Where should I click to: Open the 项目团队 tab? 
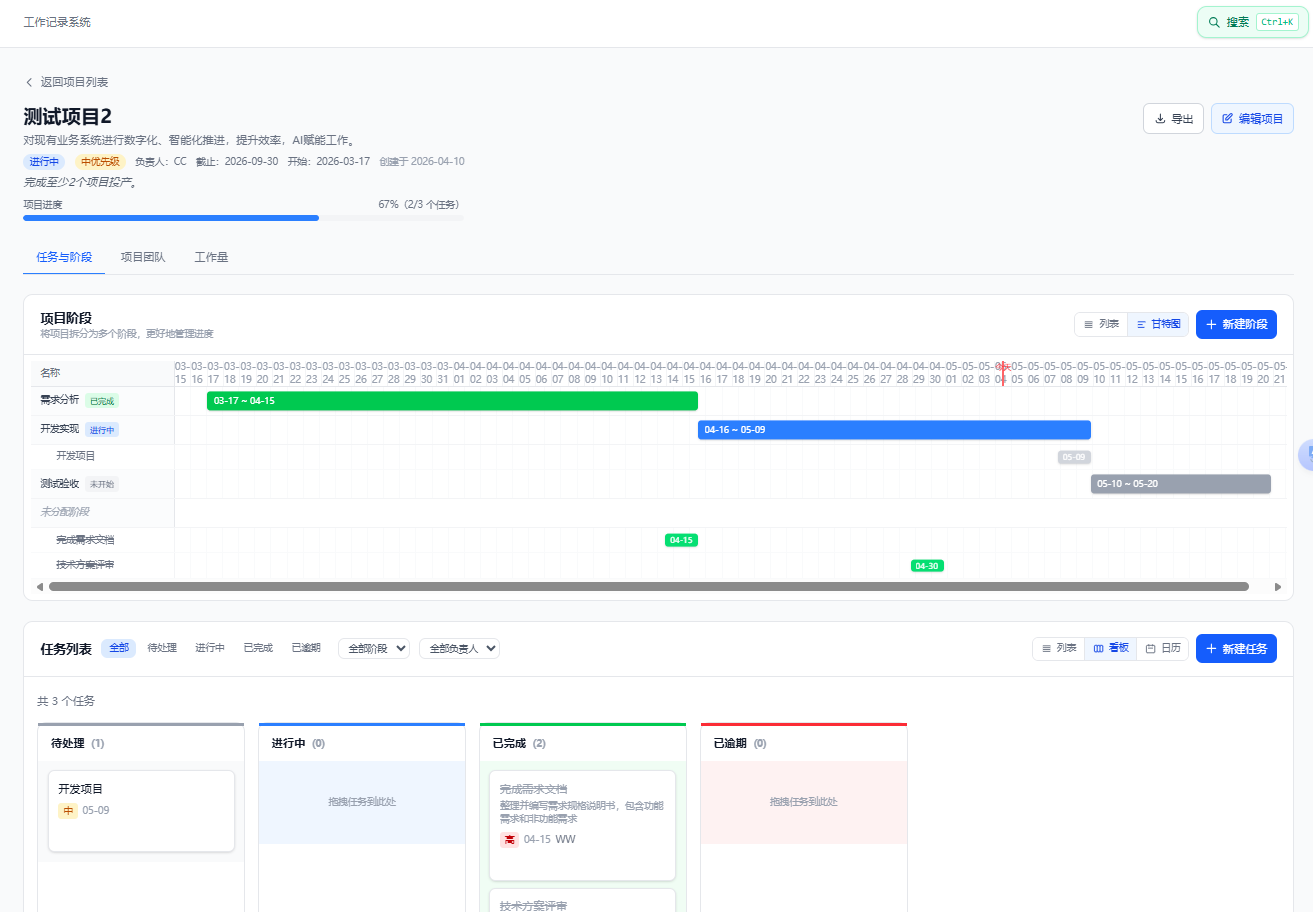point(143,257)
